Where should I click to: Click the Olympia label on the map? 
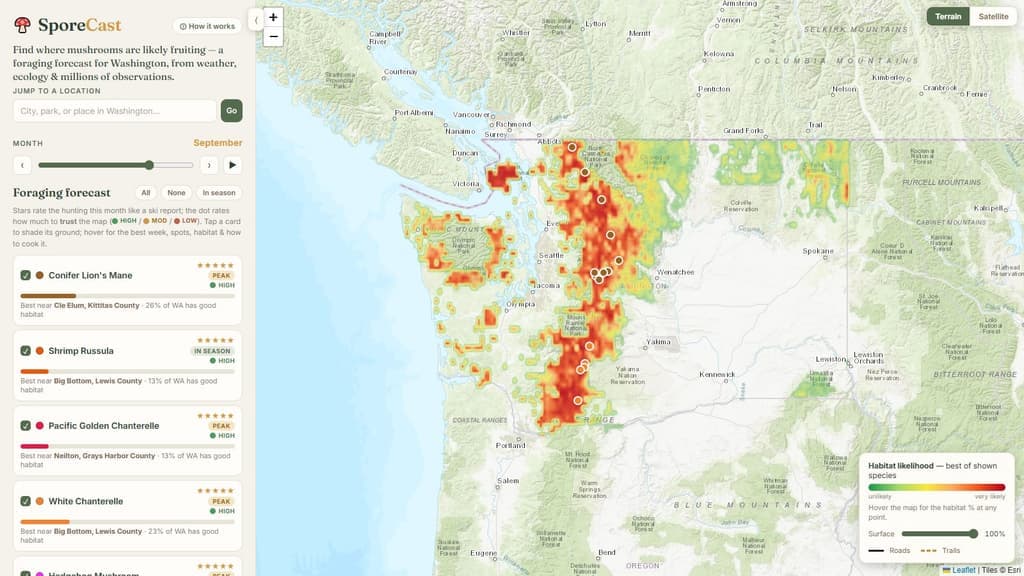(x=520, y=304)
